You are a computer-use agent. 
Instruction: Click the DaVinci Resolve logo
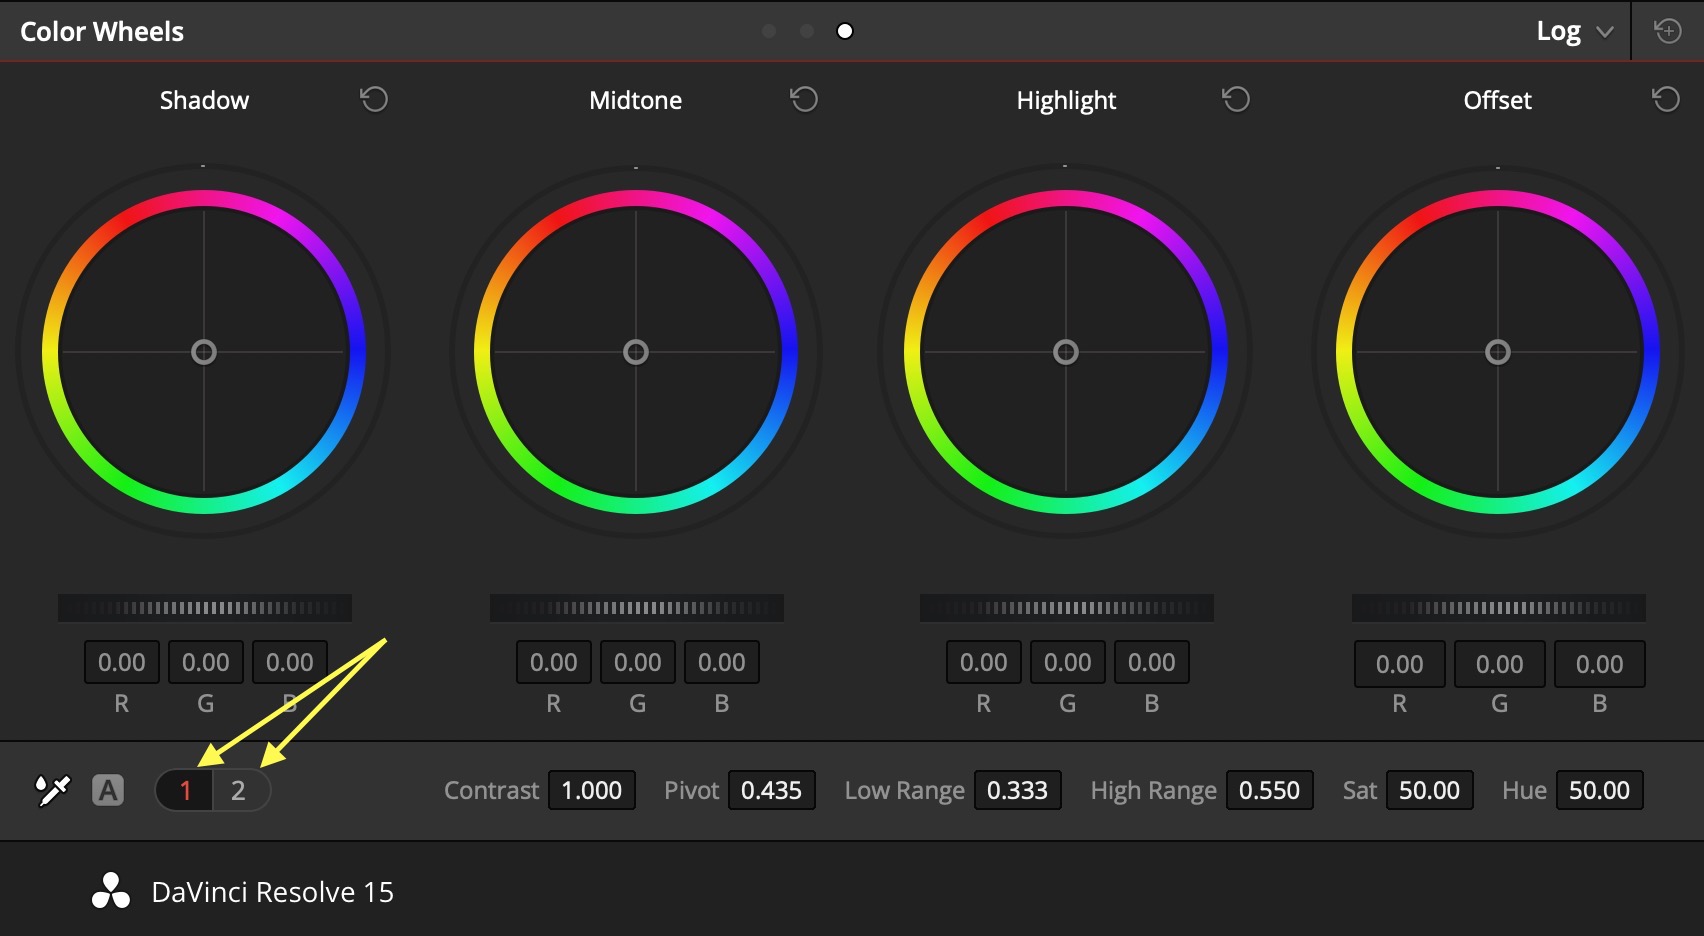click(111, 891)
